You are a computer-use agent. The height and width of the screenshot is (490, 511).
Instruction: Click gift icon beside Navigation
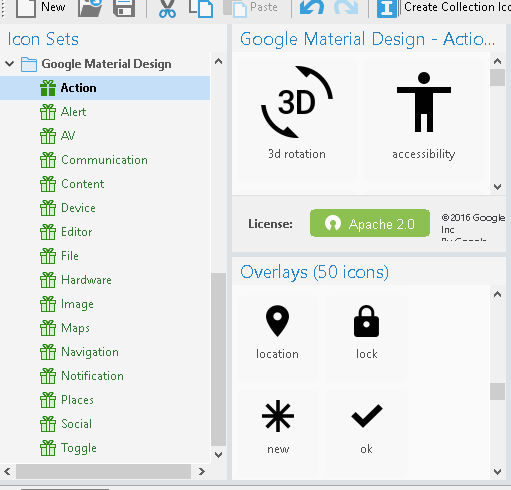pos(48,352)
